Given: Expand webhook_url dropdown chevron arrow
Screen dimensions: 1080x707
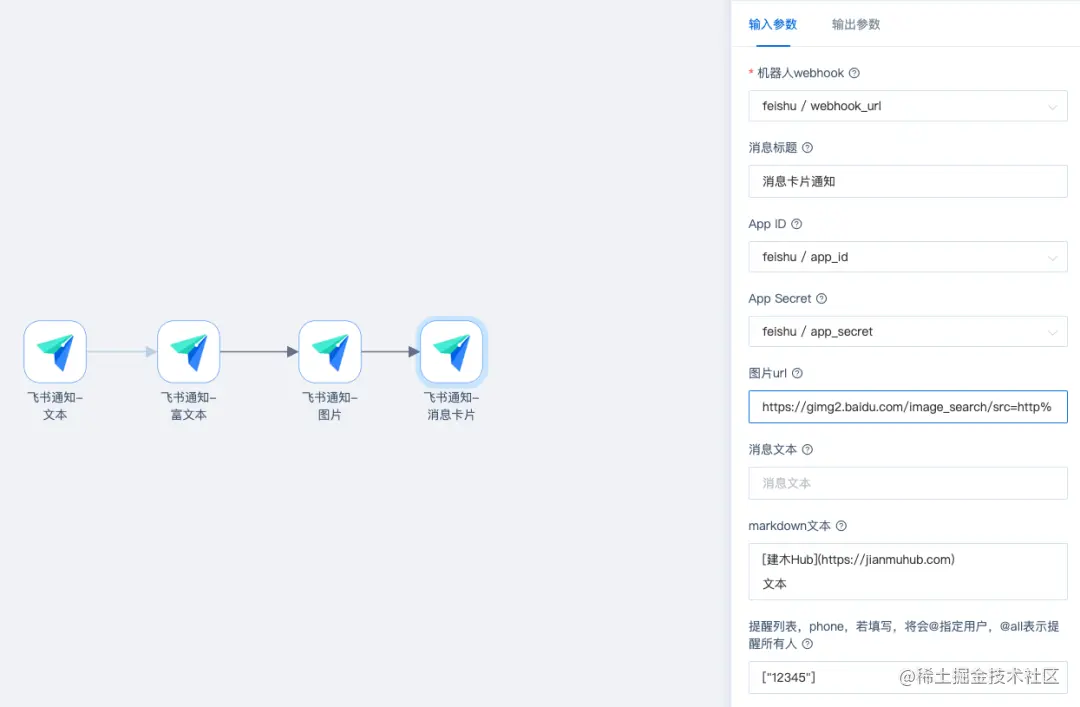Looking at the screenshot, I should click(x=1052, y=107).
